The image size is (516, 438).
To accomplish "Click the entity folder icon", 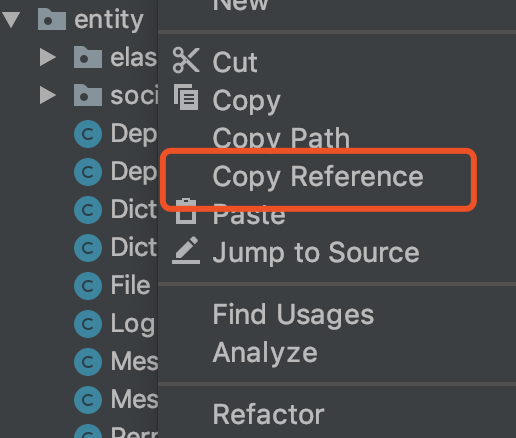I will pyautogui.click(x=51, y=19).
